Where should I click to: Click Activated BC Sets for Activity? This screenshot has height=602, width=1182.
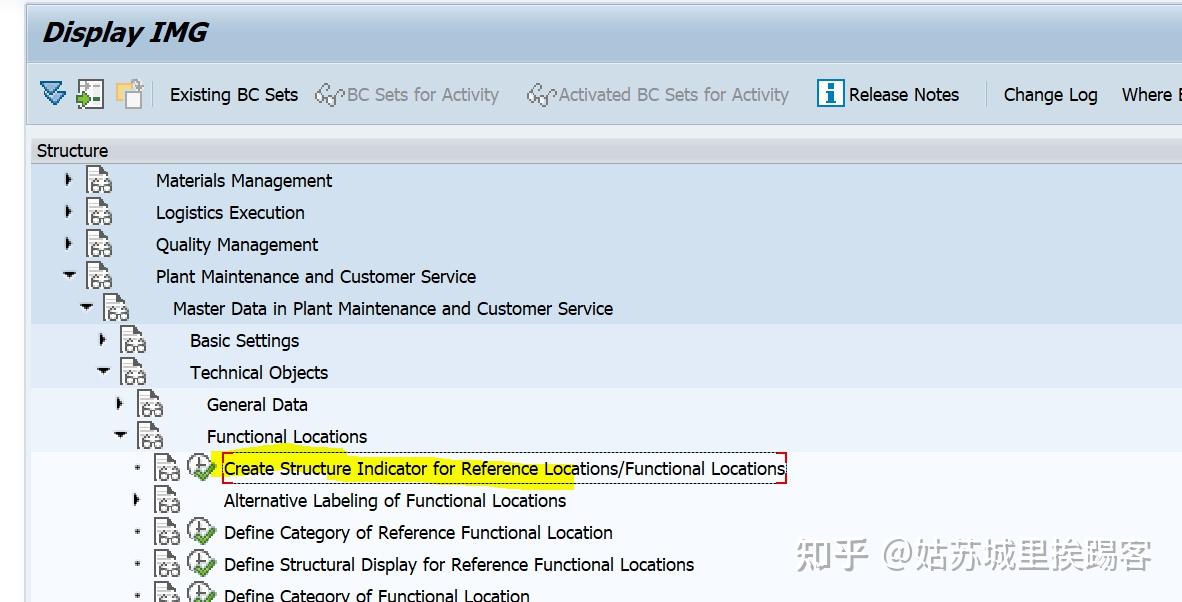(x=657, y=95)
